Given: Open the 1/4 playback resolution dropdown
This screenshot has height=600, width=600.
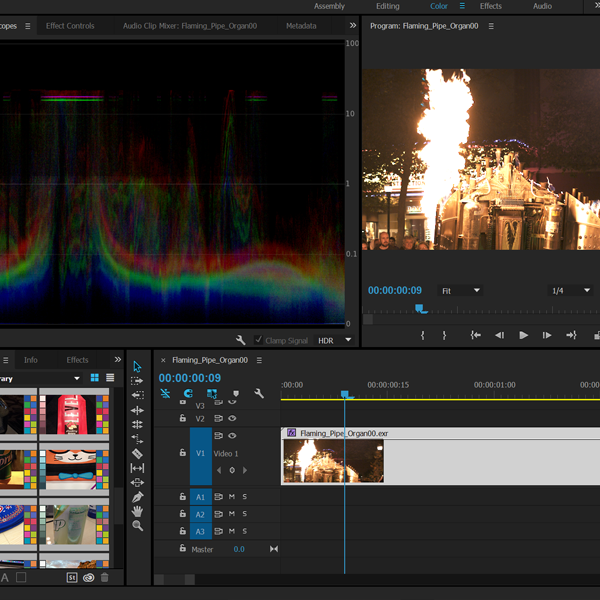Looking at the screenshot, I should coord(571,290).
